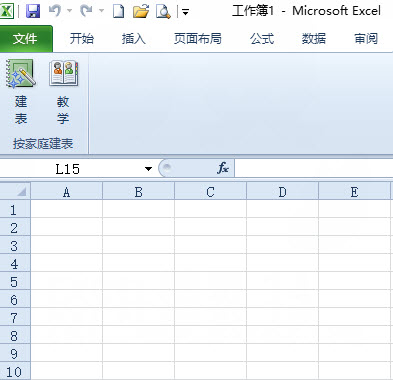The image size is (393, 380).
Task: Select column B header
Action: [138, 192]
